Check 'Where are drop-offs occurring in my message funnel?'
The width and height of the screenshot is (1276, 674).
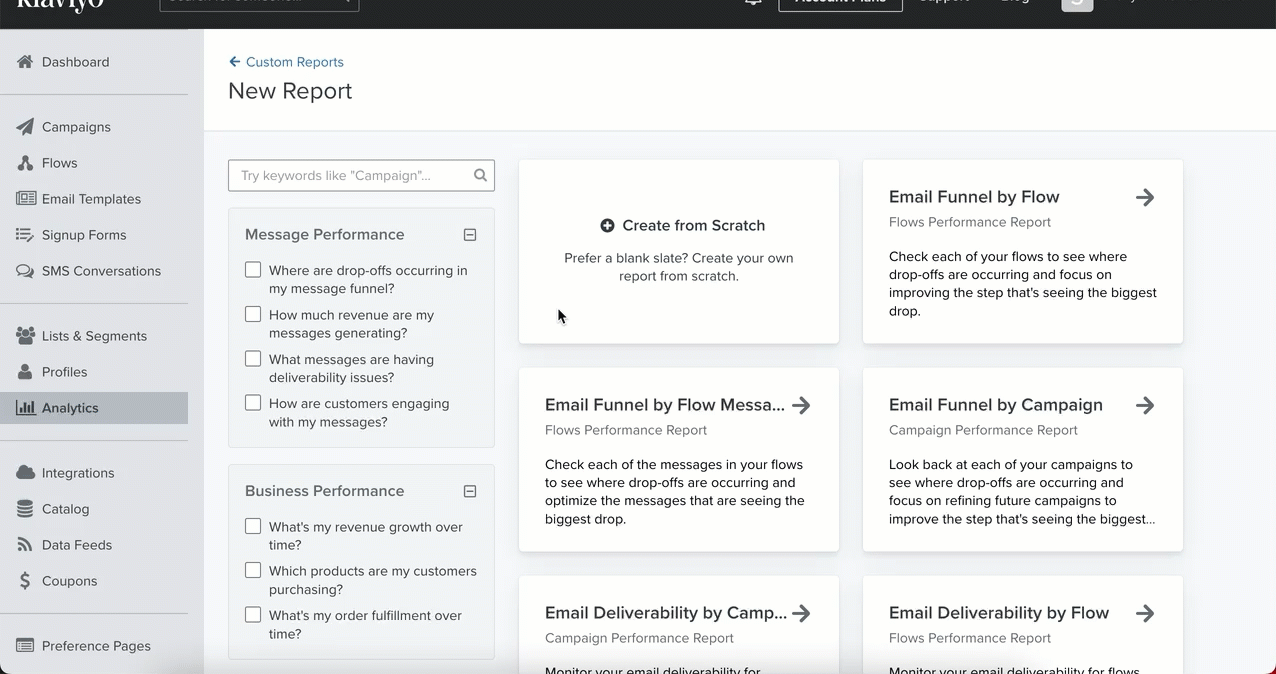click(x=253, y=268)
